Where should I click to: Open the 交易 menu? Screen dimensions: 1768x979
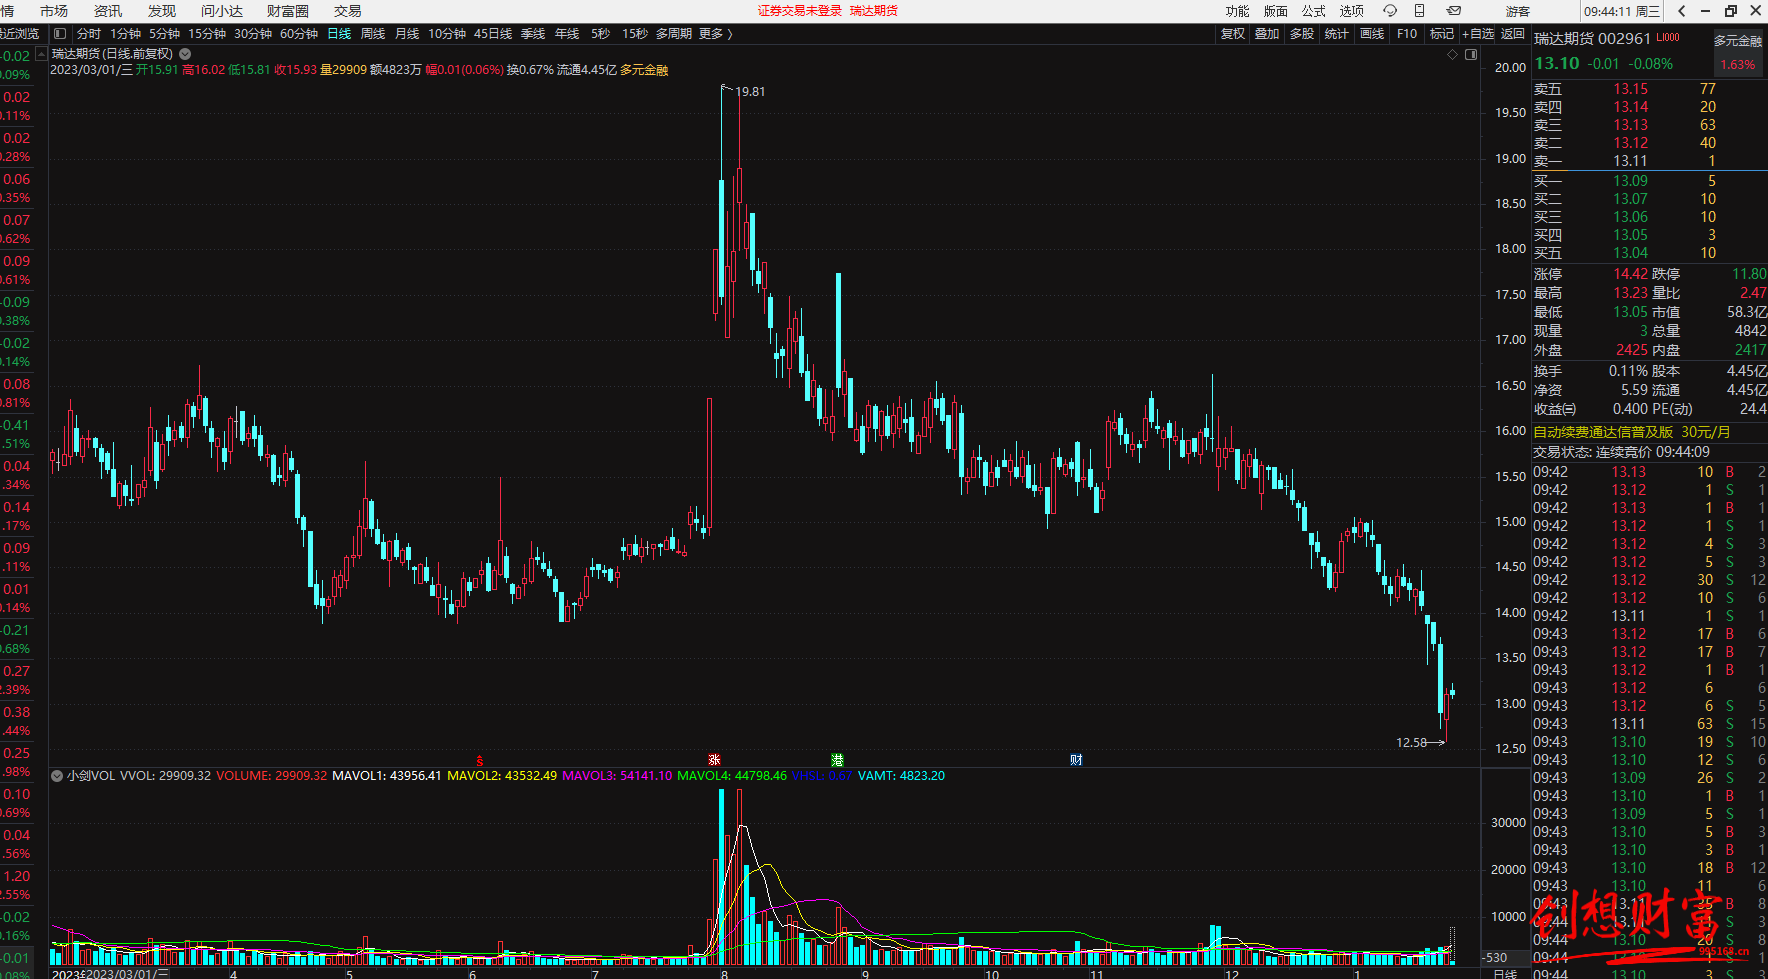click(348, 11)
